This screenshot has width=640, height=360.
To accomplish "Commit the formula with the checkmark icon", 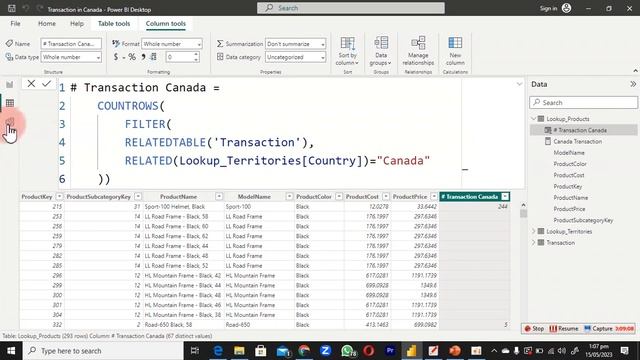I will tap(47, 84).
